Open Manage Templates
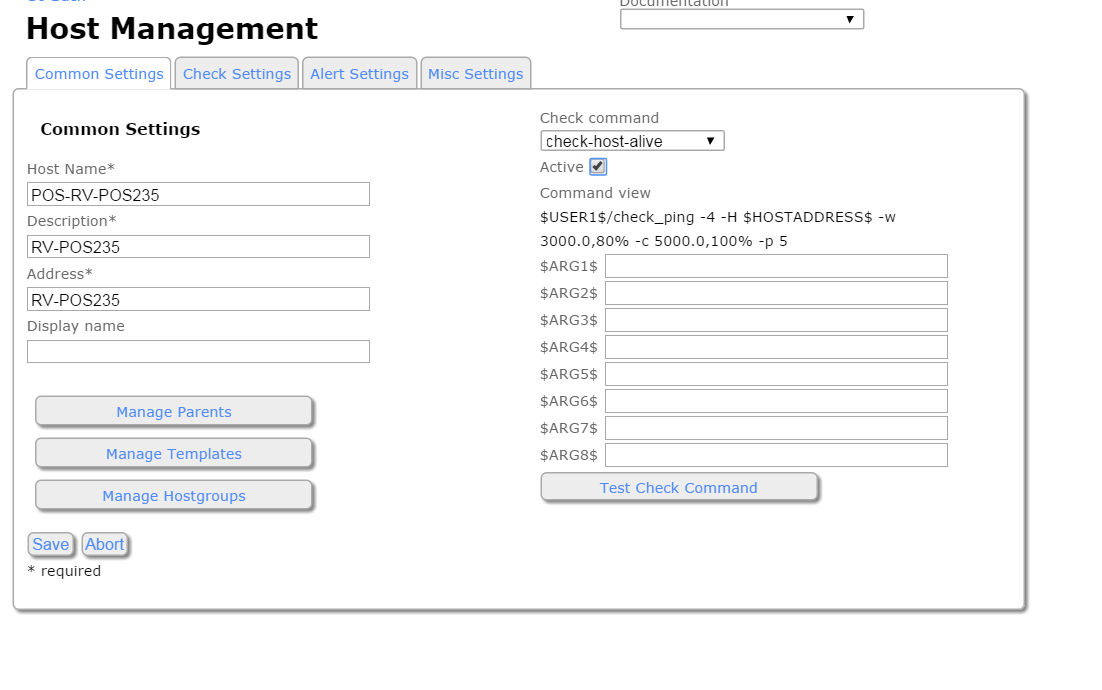This screenshot has width=1102, height=690. 174,454
